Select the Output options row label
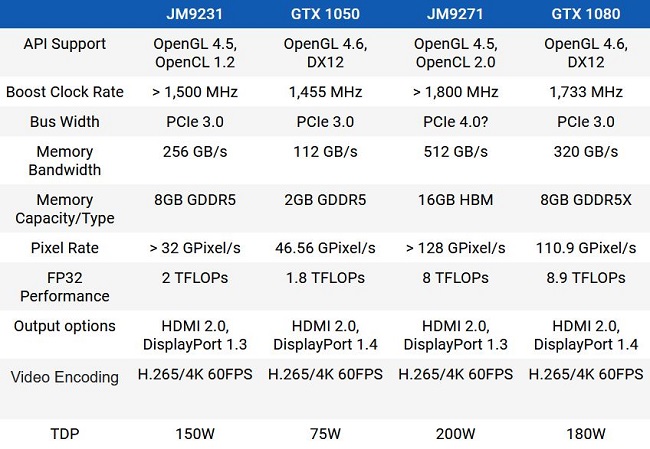The width and height of the screenshot is (650, 449). (65, 326)
